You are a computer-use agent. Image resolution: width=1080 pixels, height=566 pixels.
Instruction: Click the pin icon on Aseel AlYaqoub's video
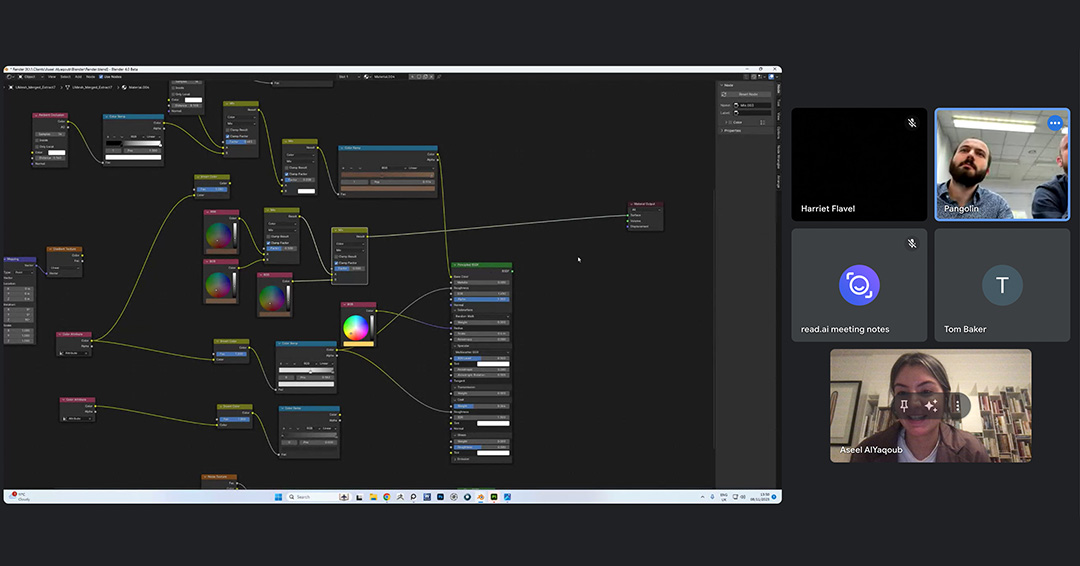click(904, 405)
